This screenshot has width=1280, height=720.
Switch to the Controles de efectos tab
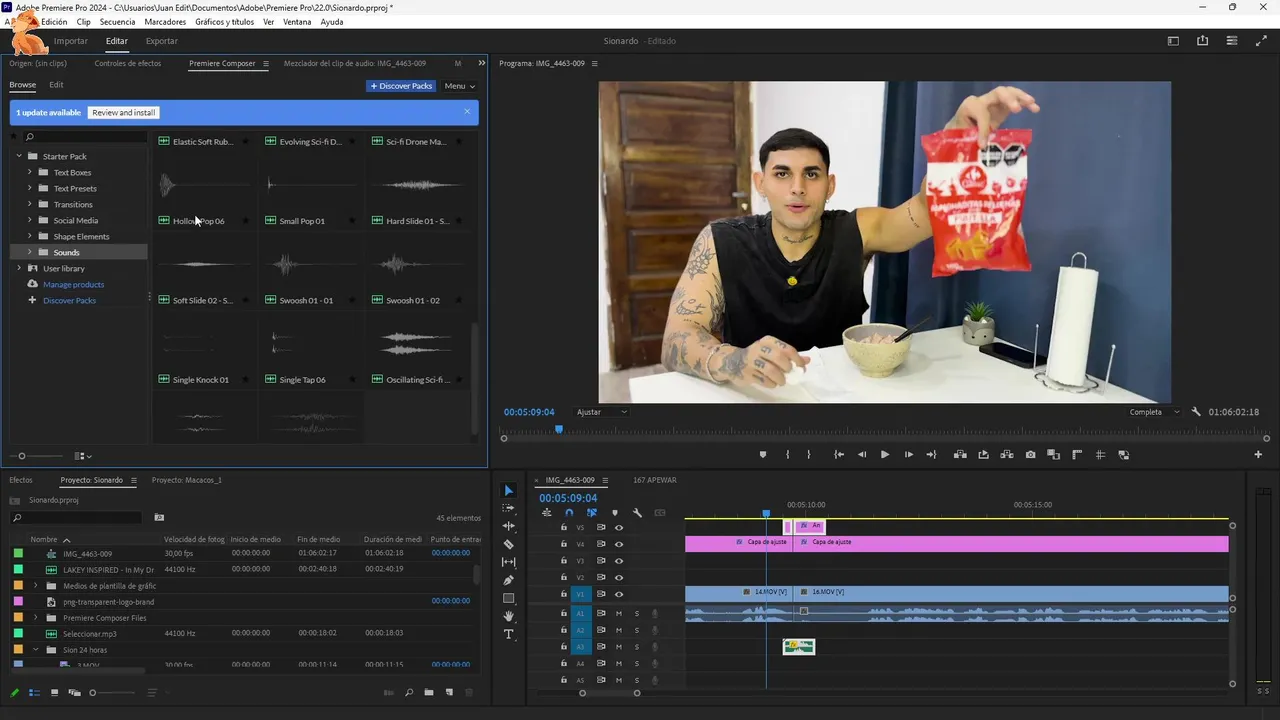(127, 63)
